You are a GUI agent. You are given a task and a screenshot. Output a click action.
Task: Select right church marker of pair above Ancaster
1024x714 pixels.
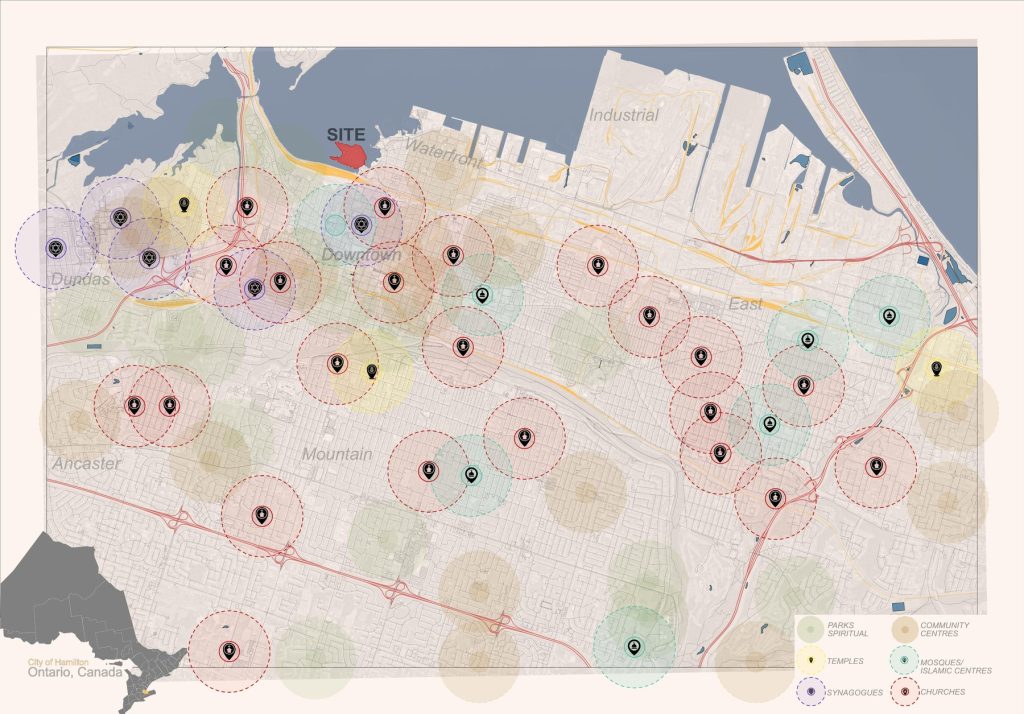click(x=170, y=406)
